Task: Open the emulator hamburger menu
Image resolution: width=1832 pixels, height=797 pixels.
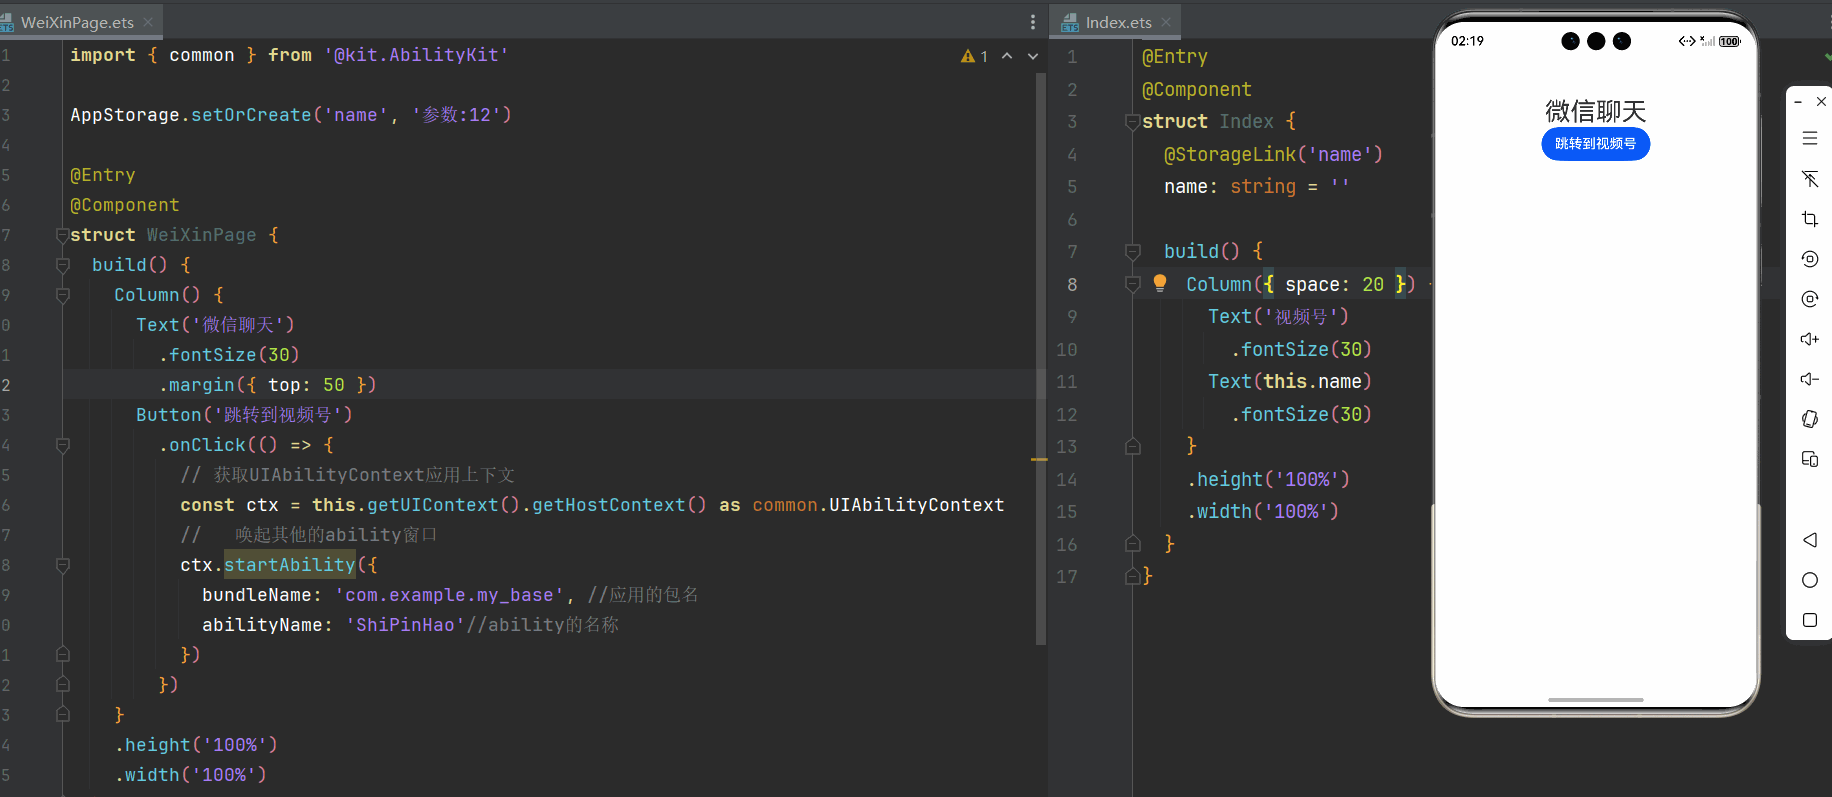Action: [x=1809, y=139]
